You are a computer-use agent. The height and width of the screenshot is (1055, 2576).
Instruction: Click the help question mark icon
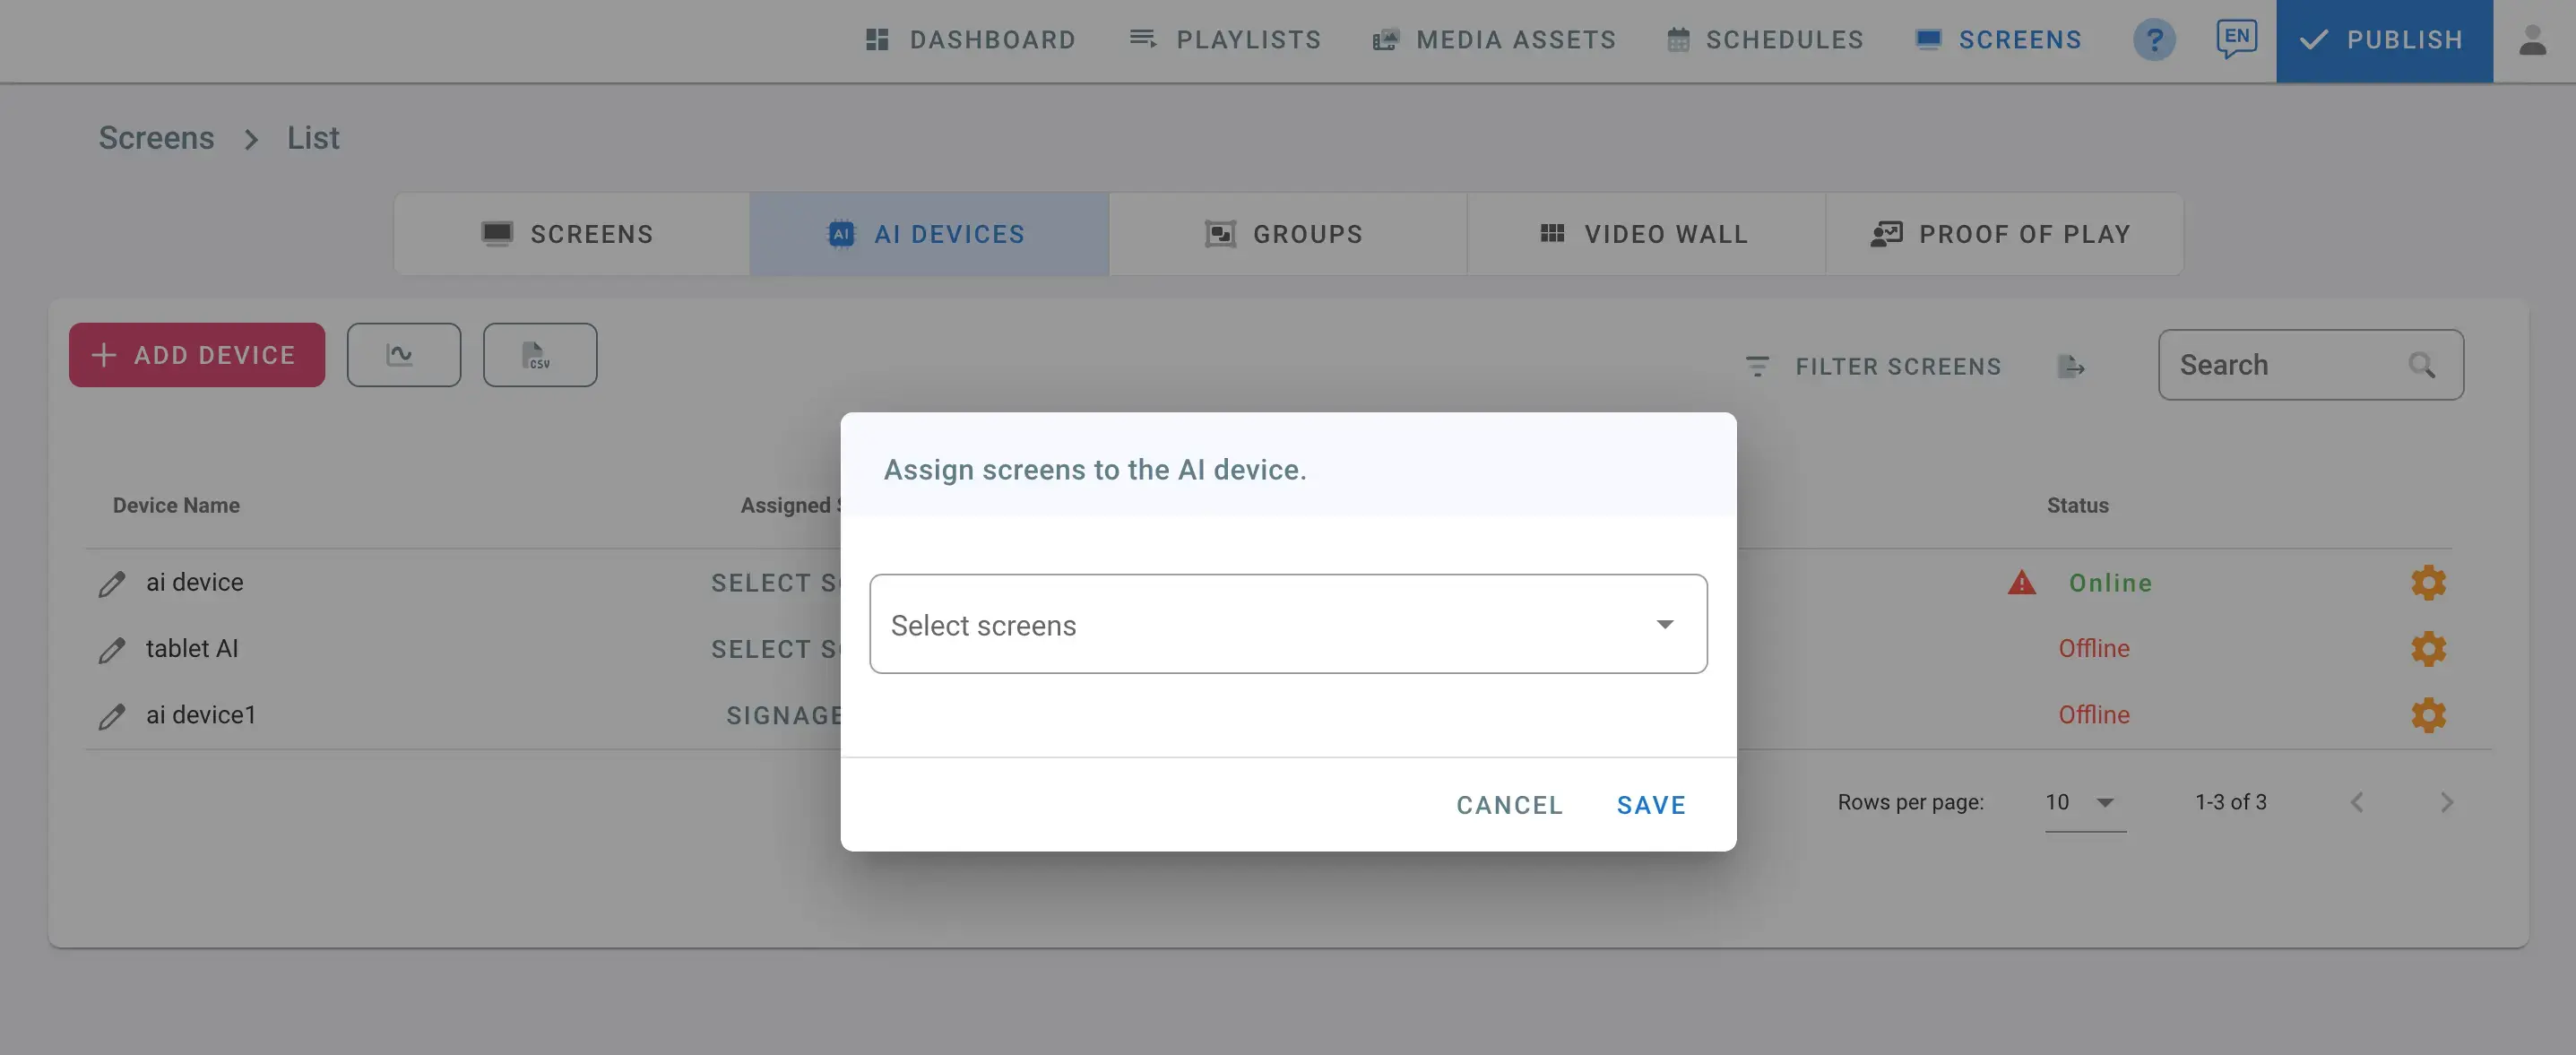(x=2153, y=40)
